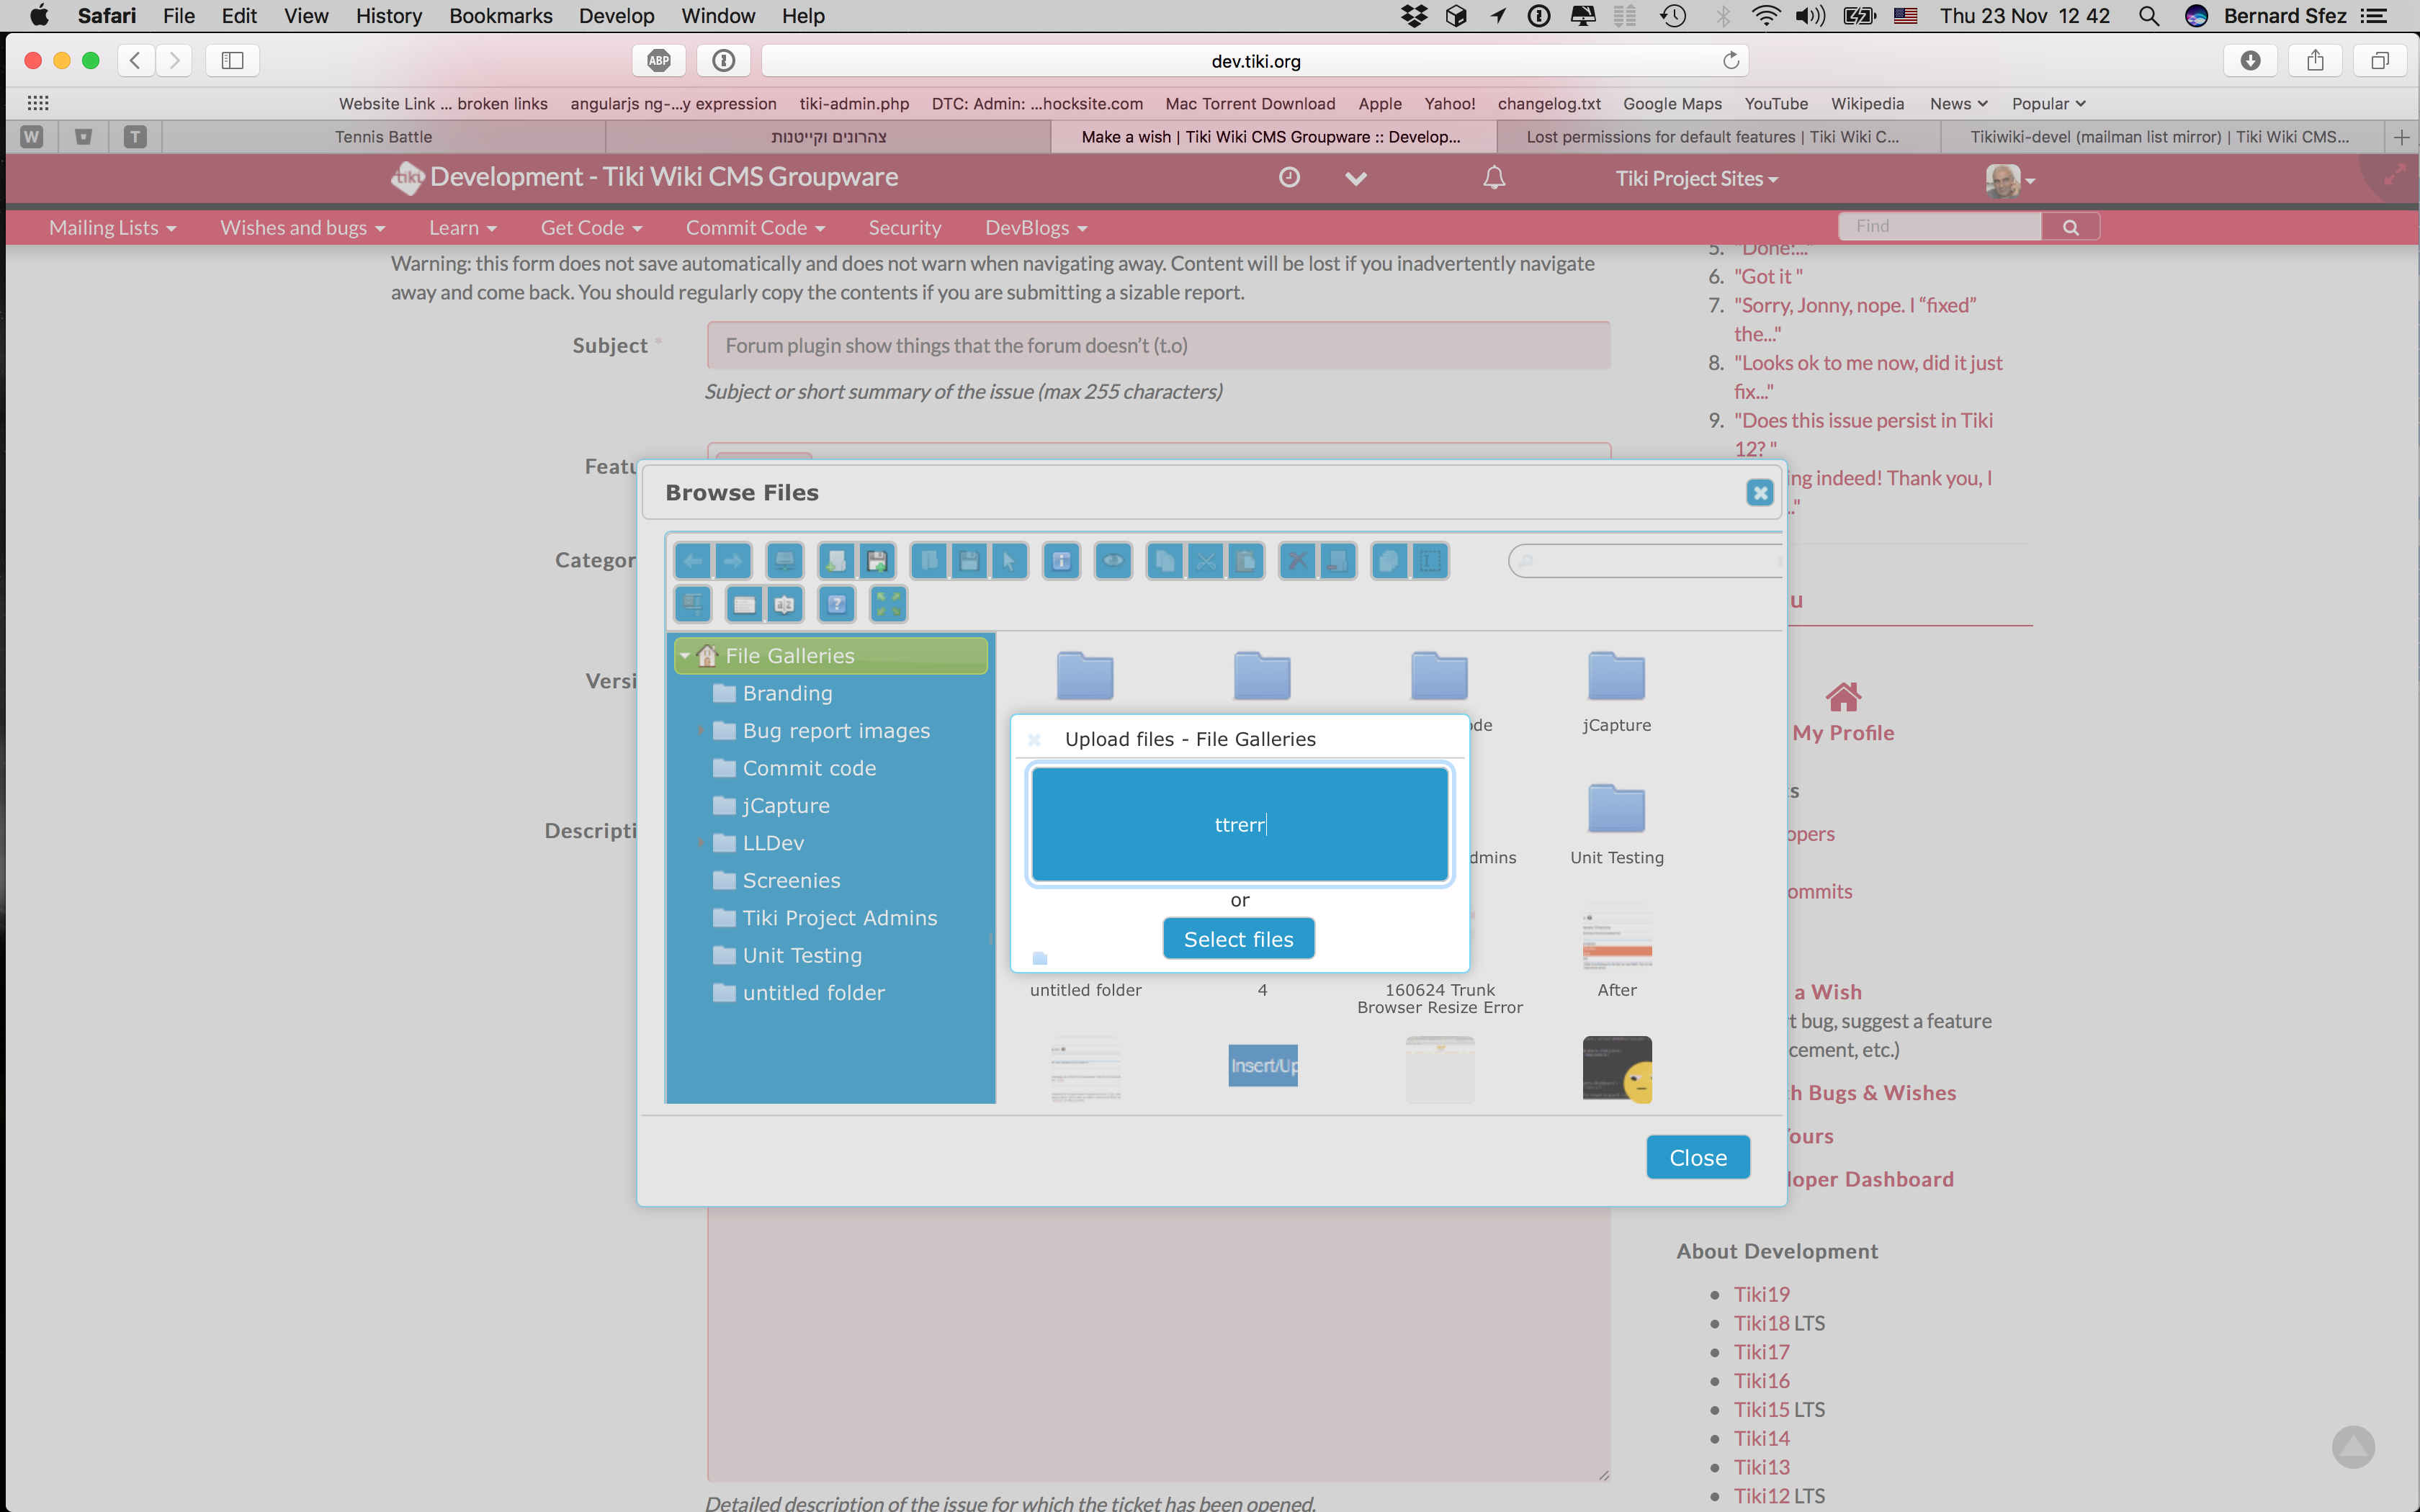The width and height of the screenshot is (2420, 1512).
Task: Open the get info toolbar icon
Action: point(1062,561)
